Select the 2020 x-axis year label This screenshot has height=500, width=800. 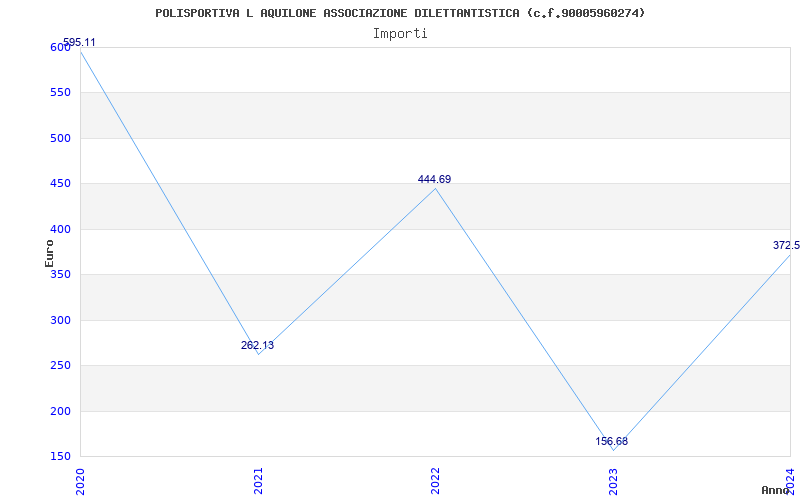tap(80, 482)
